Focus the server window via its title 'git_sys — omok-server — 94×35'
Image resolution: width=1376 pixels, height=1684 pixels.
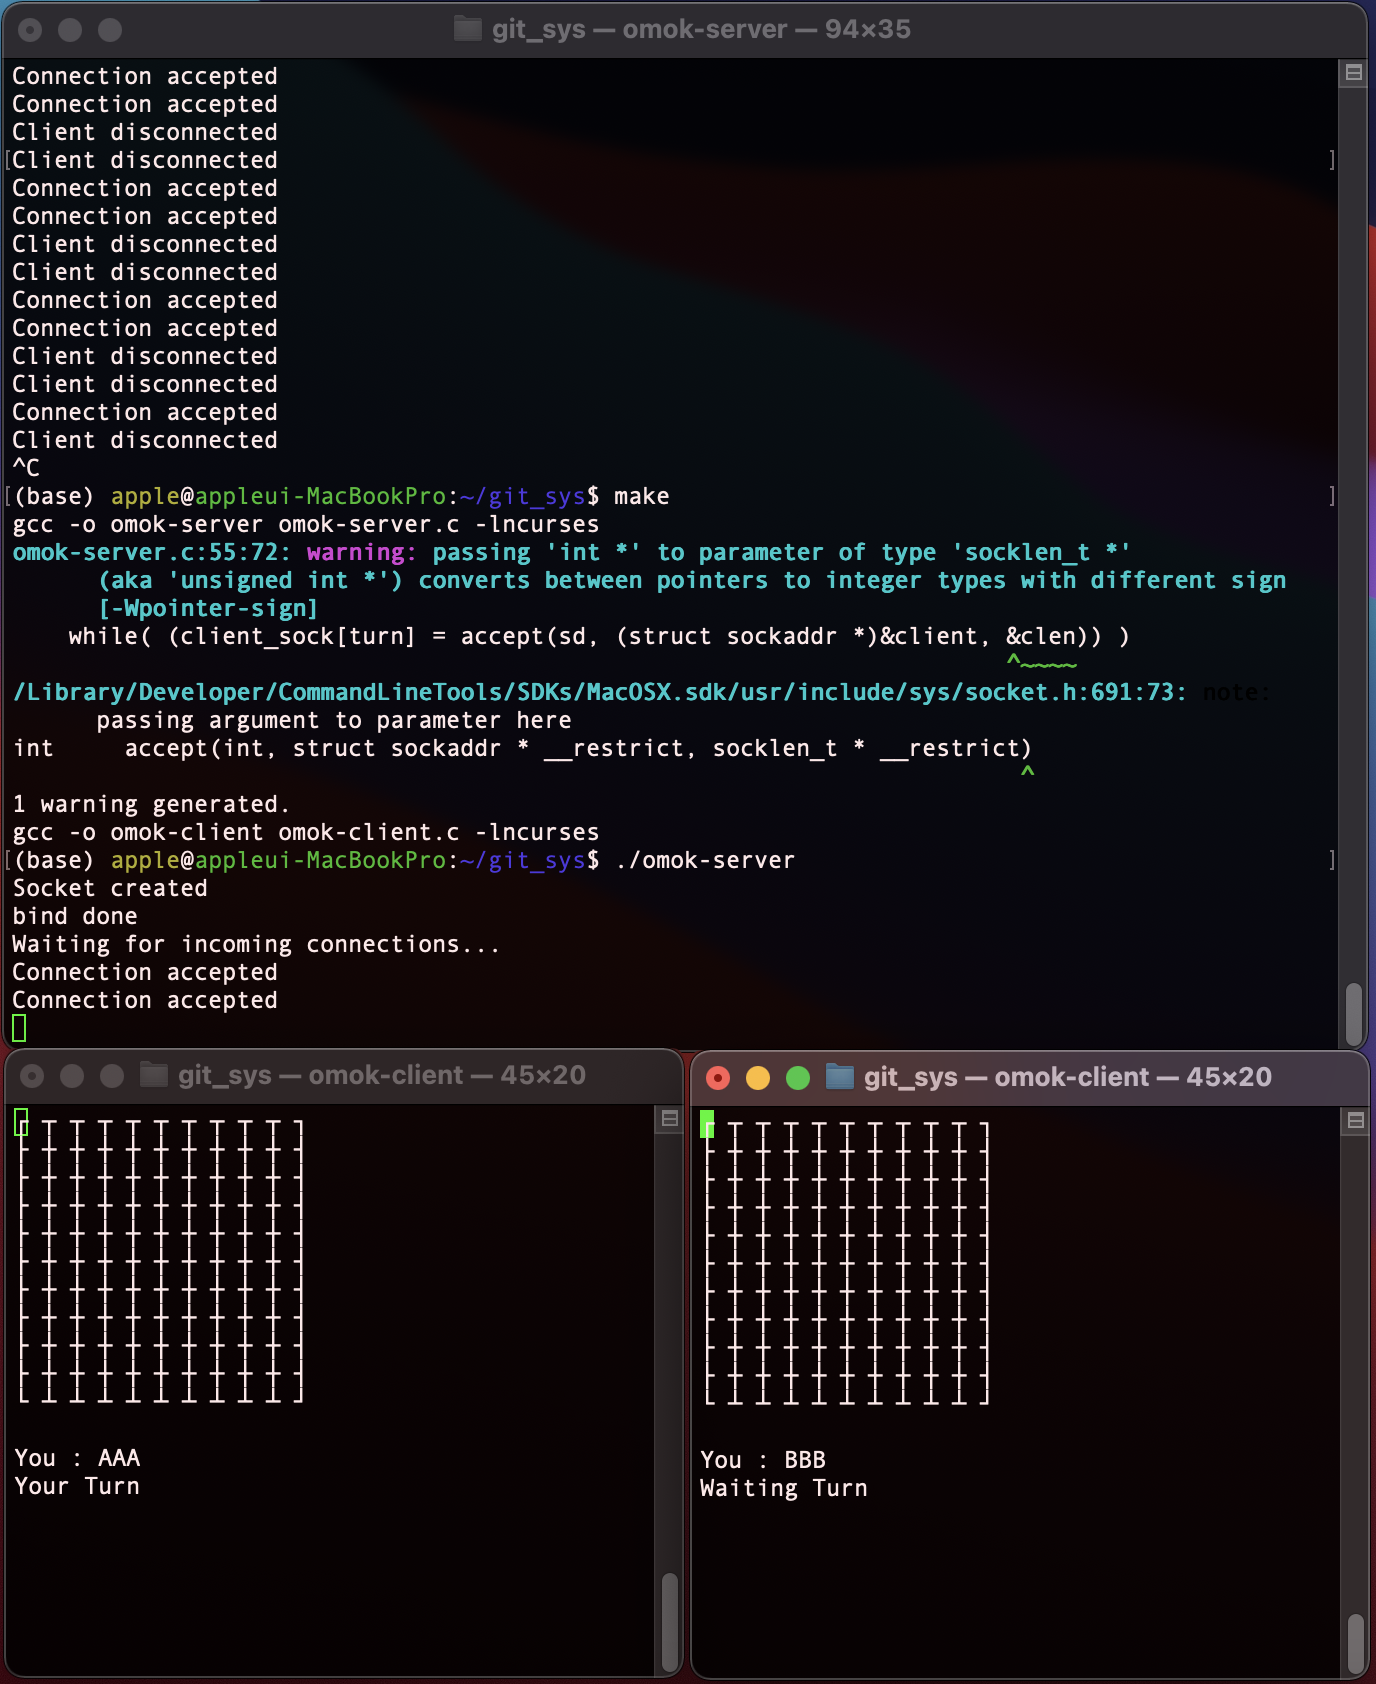tap(701, 29)
